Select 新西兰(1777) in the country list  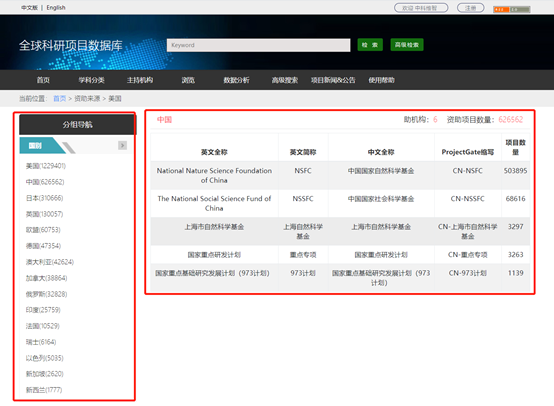point(44,390)
